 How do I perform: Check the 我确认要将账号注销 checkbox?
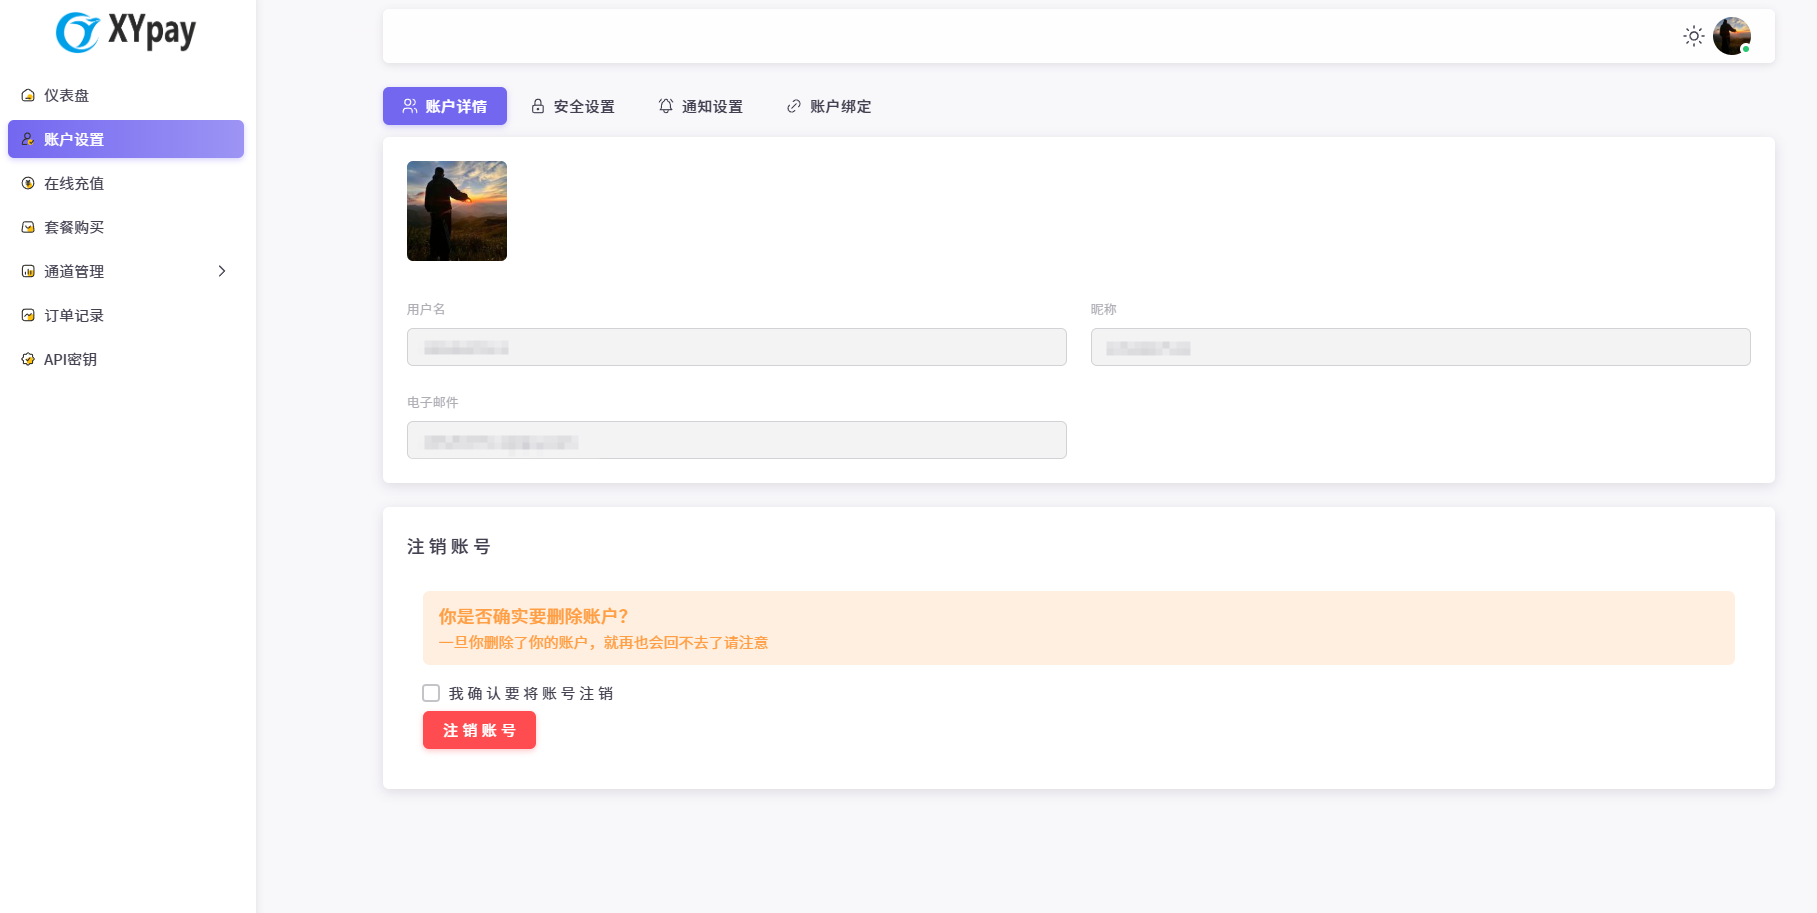(x=431, y=693)
